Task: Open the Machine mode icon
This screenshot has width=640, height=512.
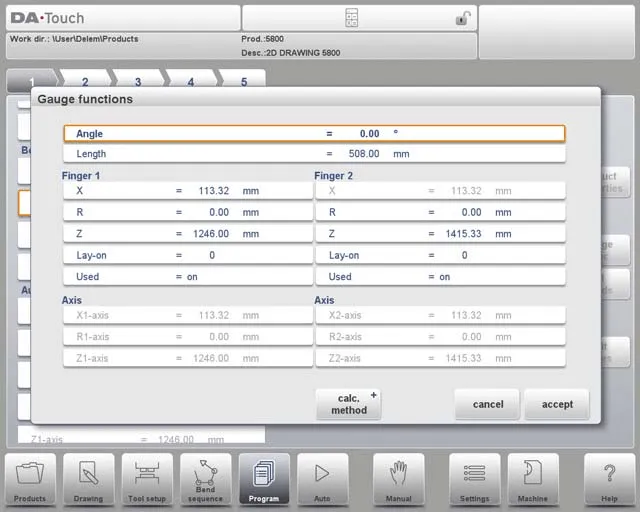Action: (x=532, y=479)
